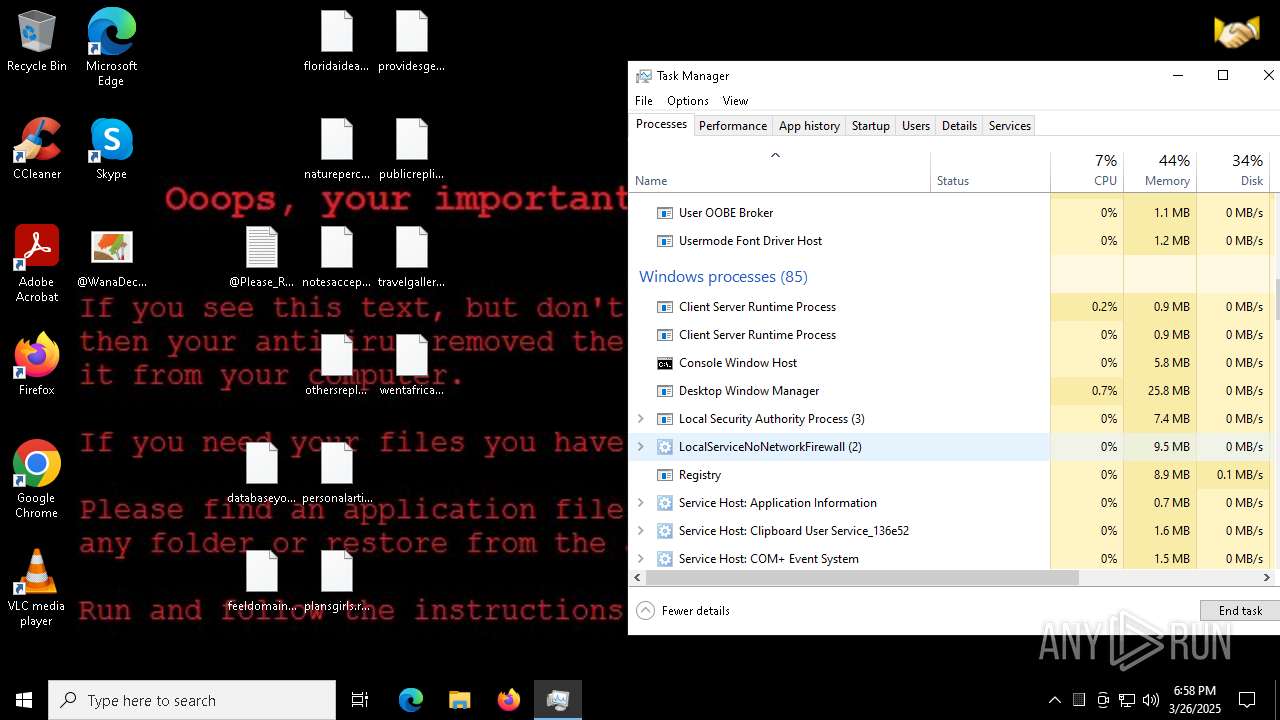The image size is (1280, 720).
Task: Open File Explorer from the taskbar
Action: (x=459, y=700)
